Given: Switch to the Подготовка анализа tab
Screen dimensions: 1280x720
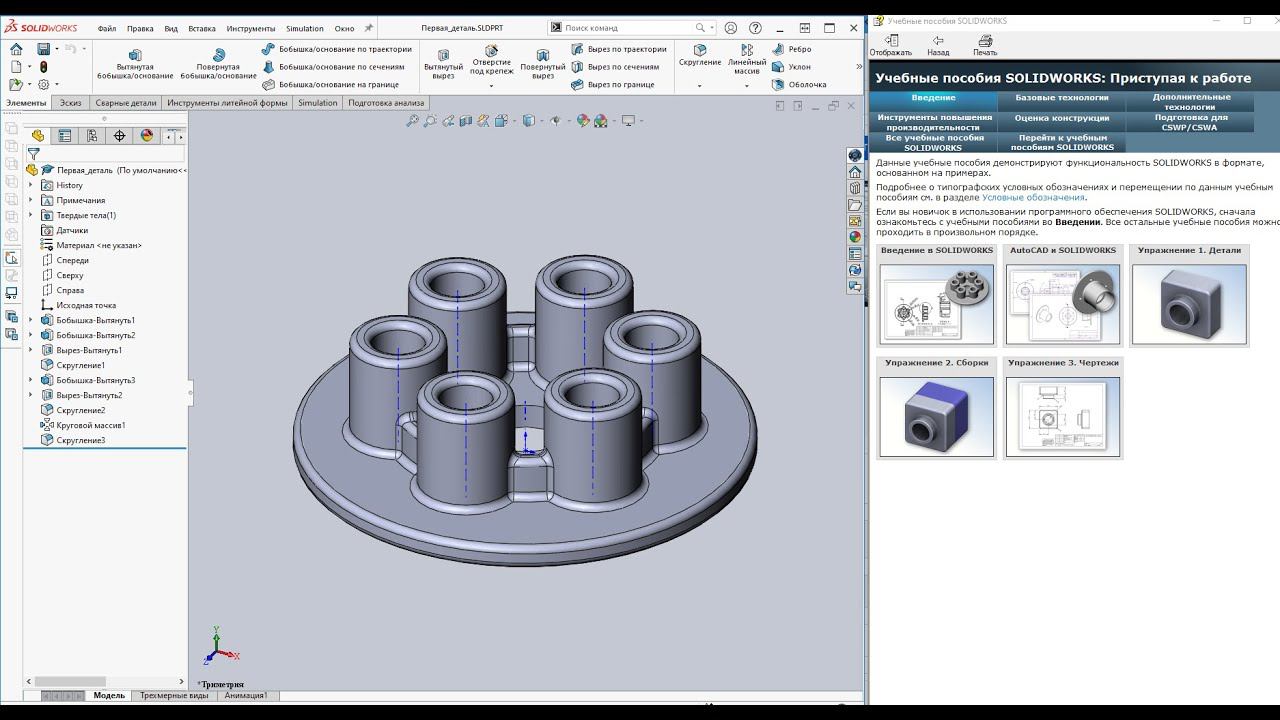Looking at the screenshot, I should pyautogui.click(x=386, y=103).
